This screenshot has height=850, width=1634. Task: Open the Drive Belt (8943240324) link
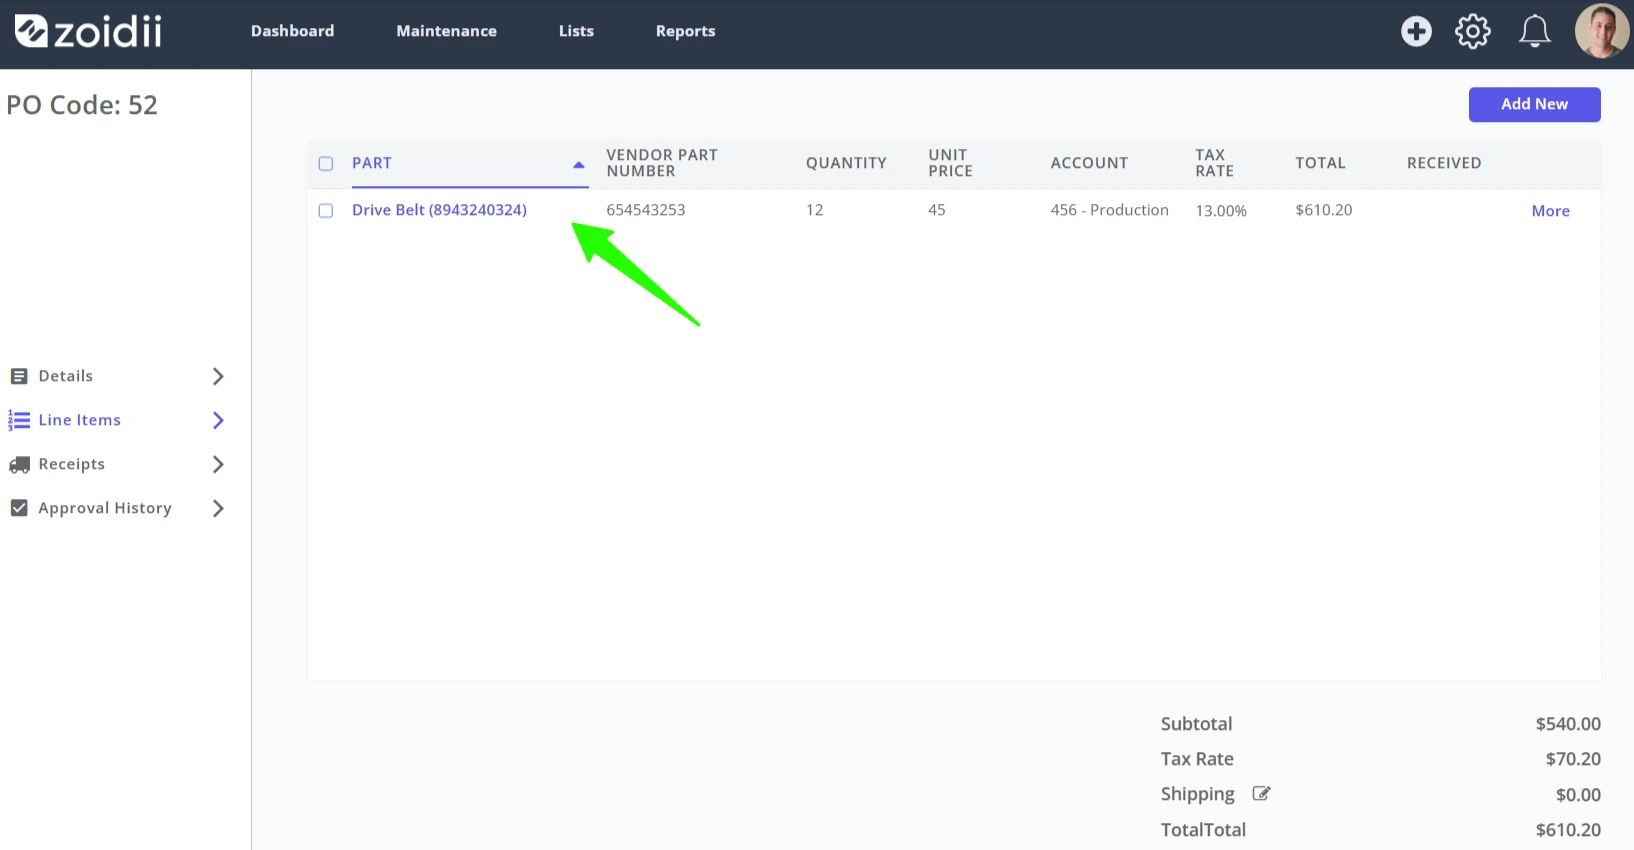(439, 210)
